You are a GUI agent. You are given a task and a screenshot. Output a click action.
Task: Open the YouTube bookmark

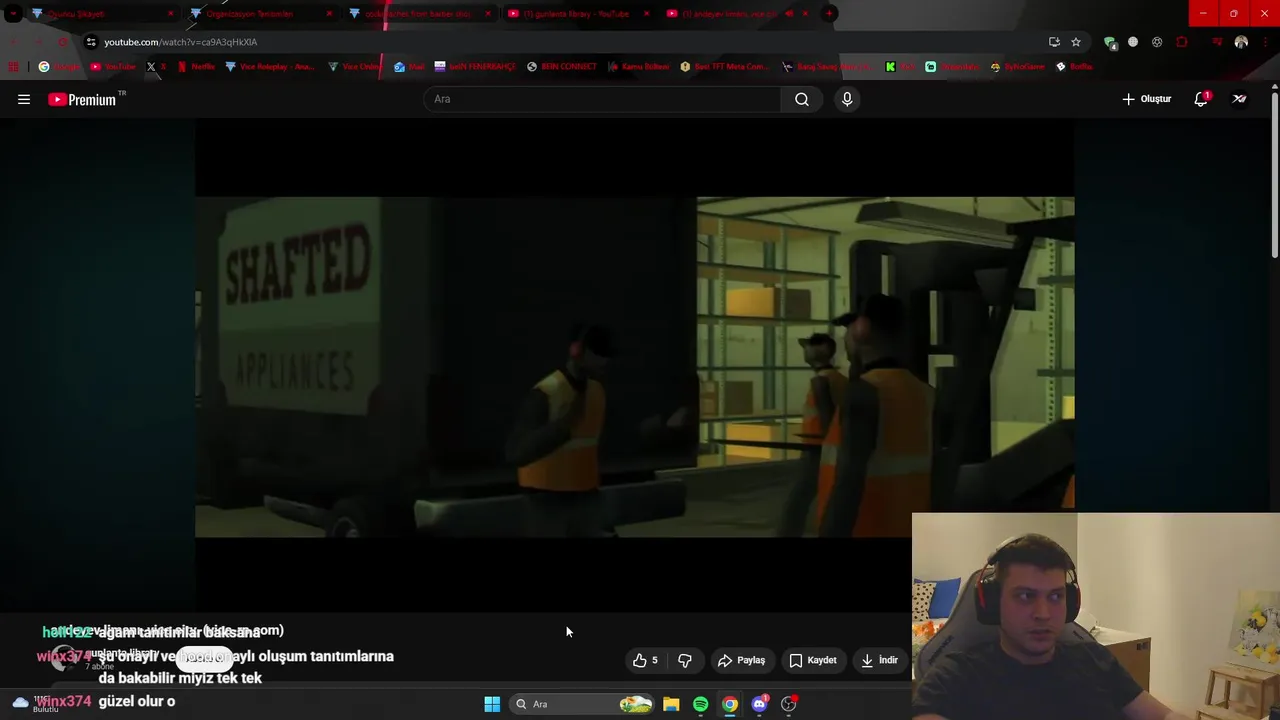[x=113, y=67]
